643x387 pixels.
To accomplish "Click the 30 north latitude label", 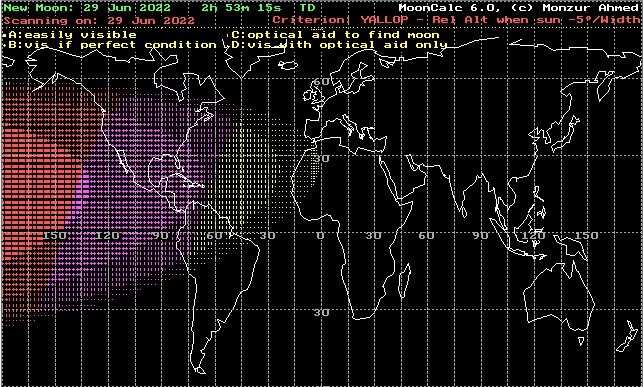I will (x=322, y=158).
